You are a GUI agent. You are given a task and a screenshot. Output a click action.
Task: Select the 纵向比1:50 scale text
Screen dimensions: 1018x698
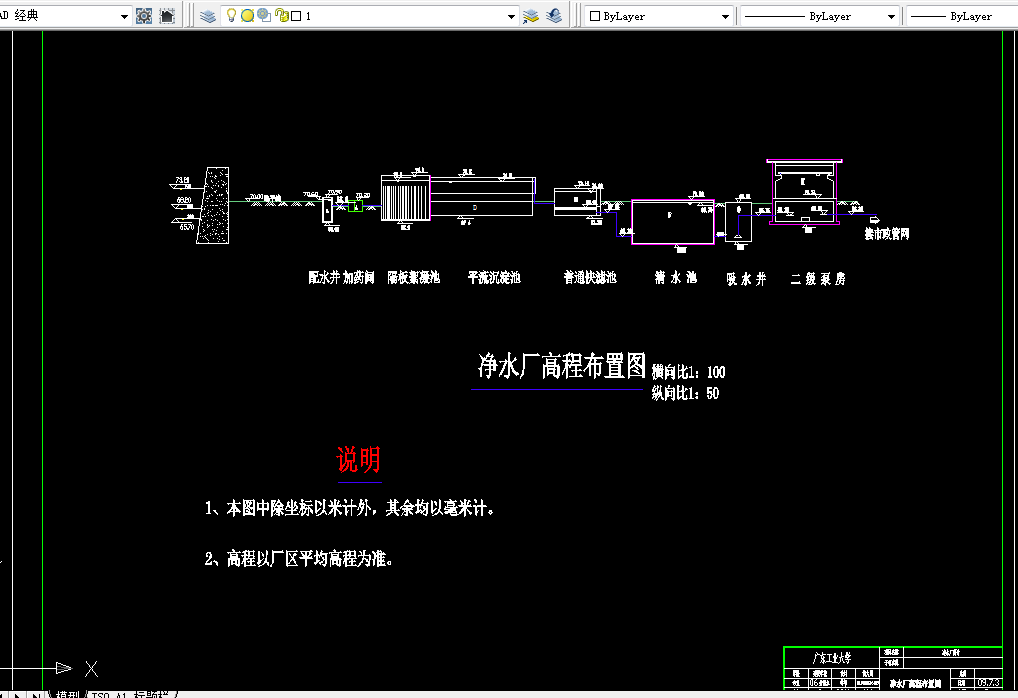pos(685,393)
